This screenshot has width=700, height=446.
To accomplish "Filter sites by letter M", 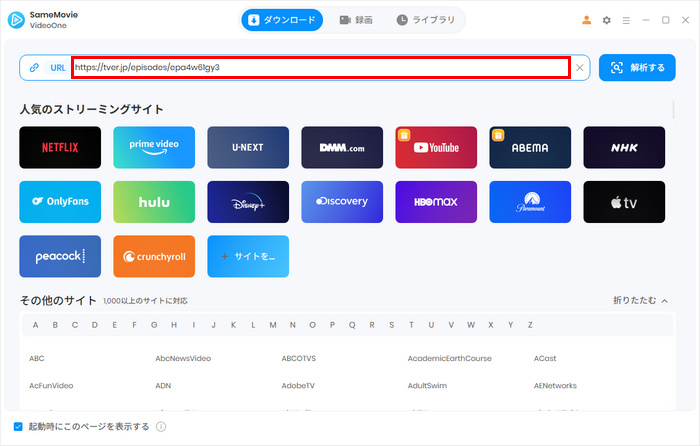I will [x=273, y=325].
